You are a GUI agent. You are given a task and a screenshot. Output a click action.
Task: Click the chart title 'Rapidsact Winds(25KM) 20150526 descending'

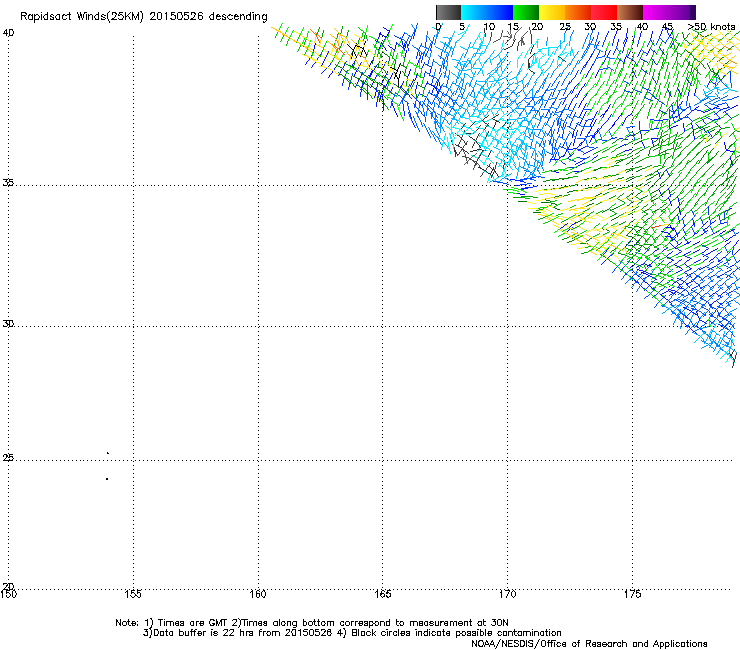coord(143,17)
